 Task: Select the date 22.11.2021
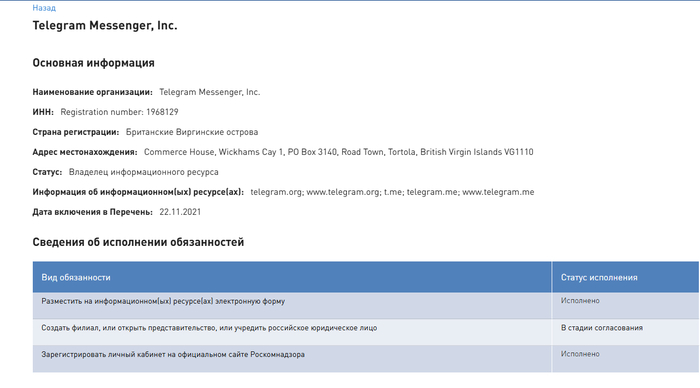click(180, 212)
